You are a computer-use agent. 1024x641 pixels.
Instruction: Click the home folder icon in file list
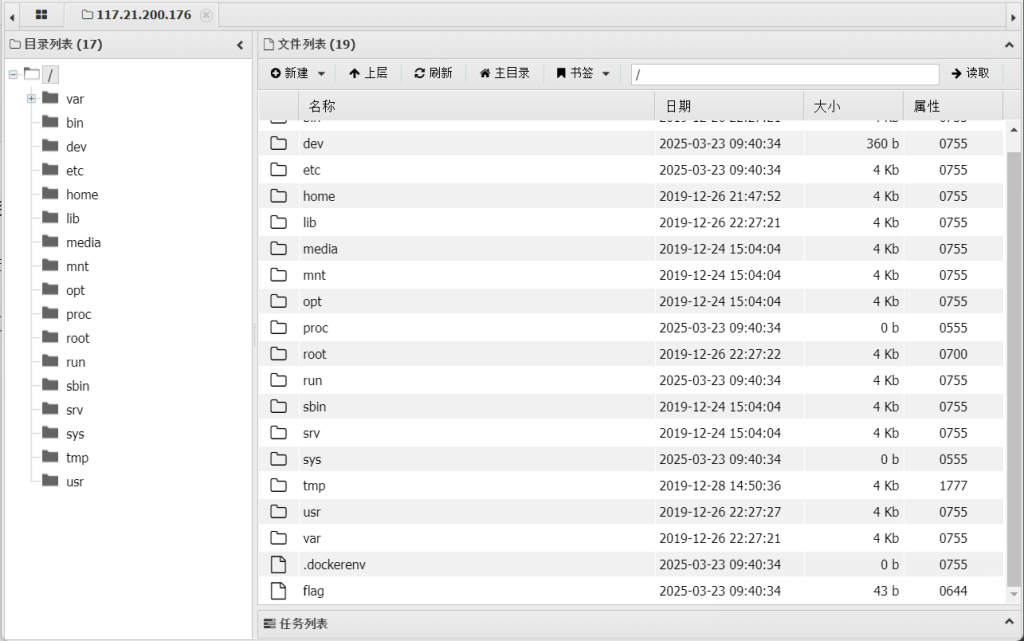[278, 196]
